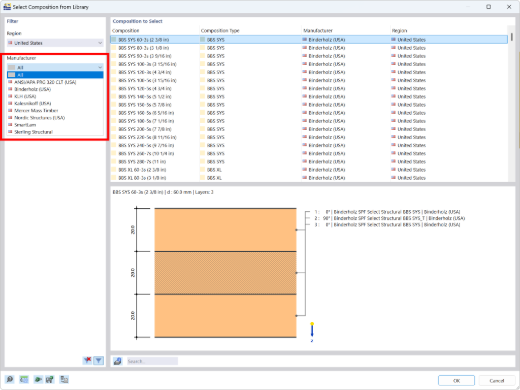Click the top layer in the preview
The width and height of the screenshot is (520, 390).
pyautogui.click(x=225, y=230)
